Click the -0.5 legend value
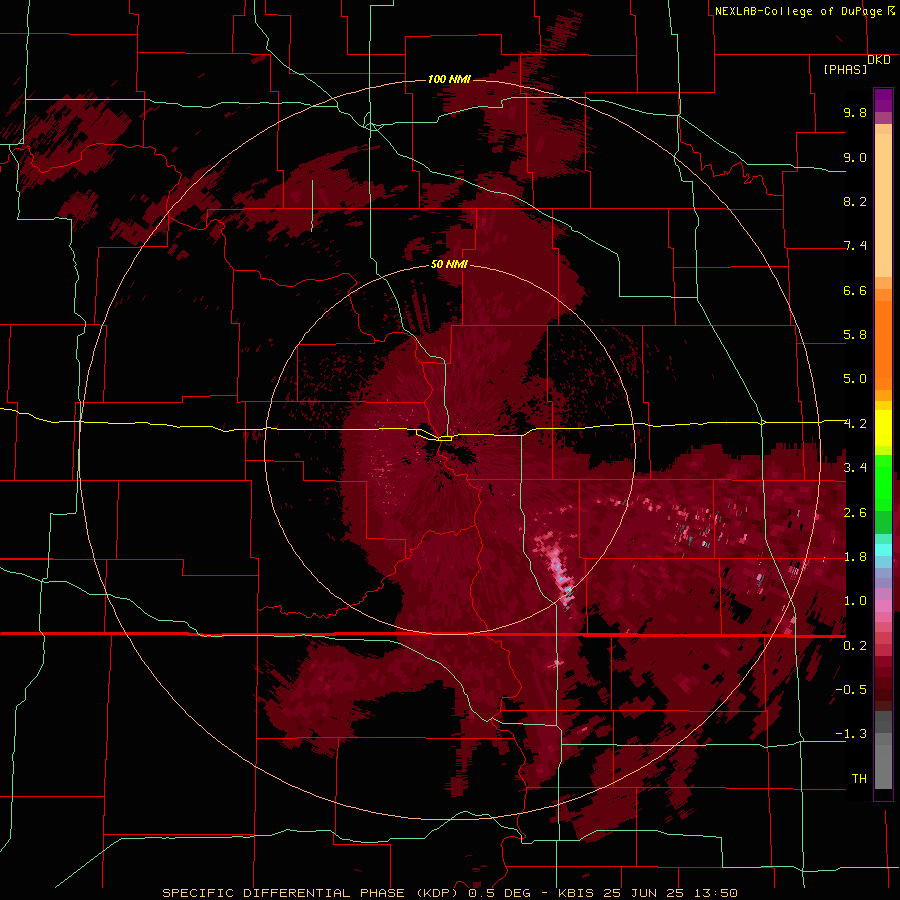 click(851, 690)
